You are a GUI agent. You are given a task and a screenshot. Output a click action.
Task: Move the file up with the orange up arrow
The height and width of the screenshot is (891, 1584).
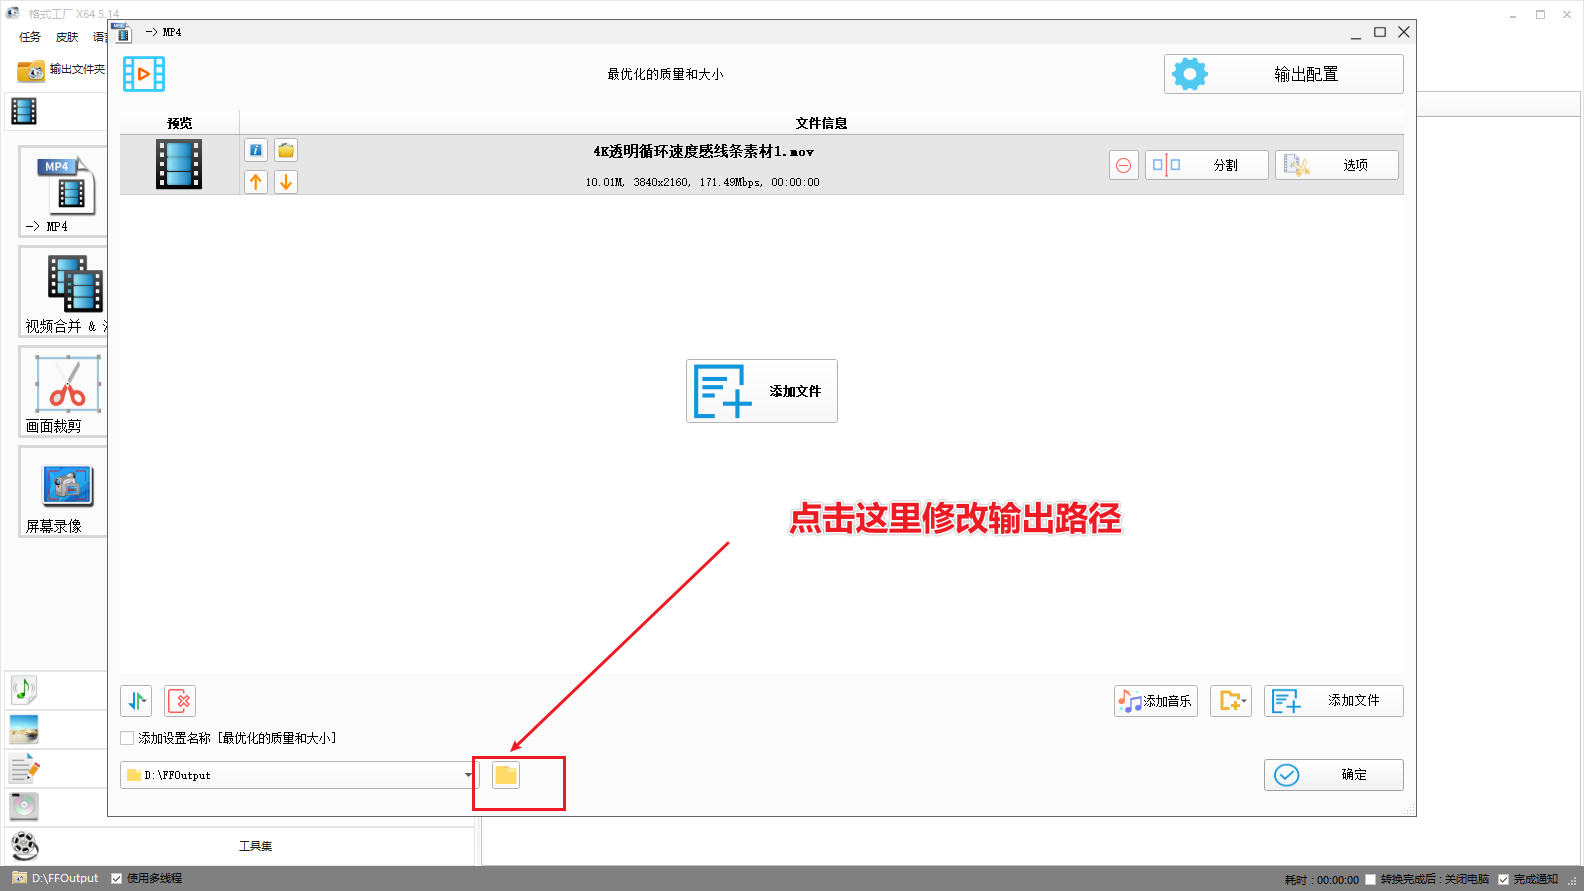[x=256, y=182]
